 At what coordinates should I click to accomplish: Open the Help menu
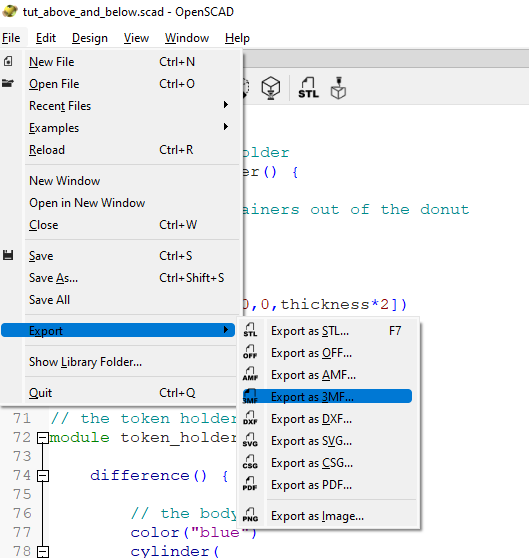(237, 38)
